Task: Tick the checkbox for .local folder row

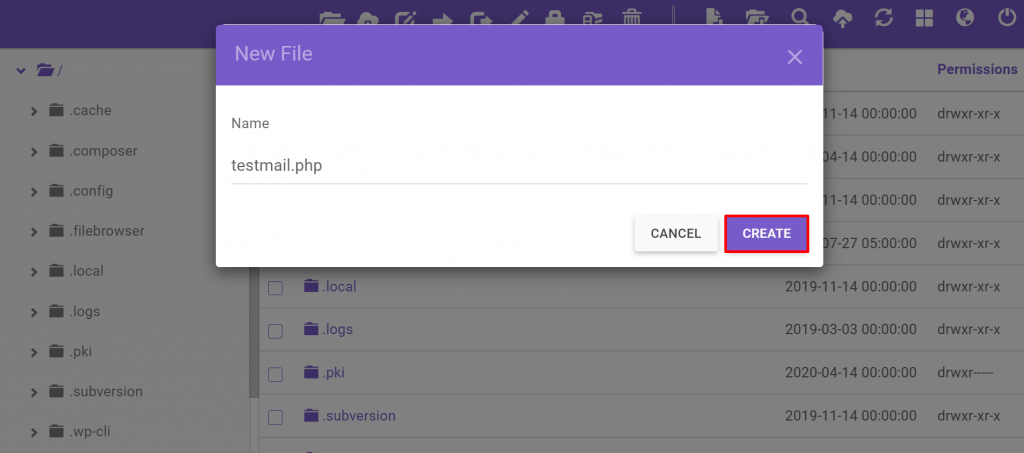Action: [x=275, y=288]
